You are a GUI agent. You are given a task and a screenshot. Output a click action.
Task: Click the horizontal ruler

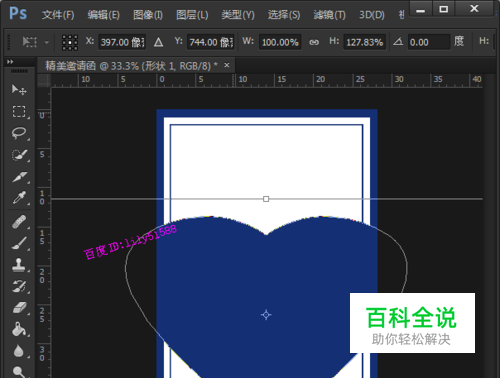(267, 80)
